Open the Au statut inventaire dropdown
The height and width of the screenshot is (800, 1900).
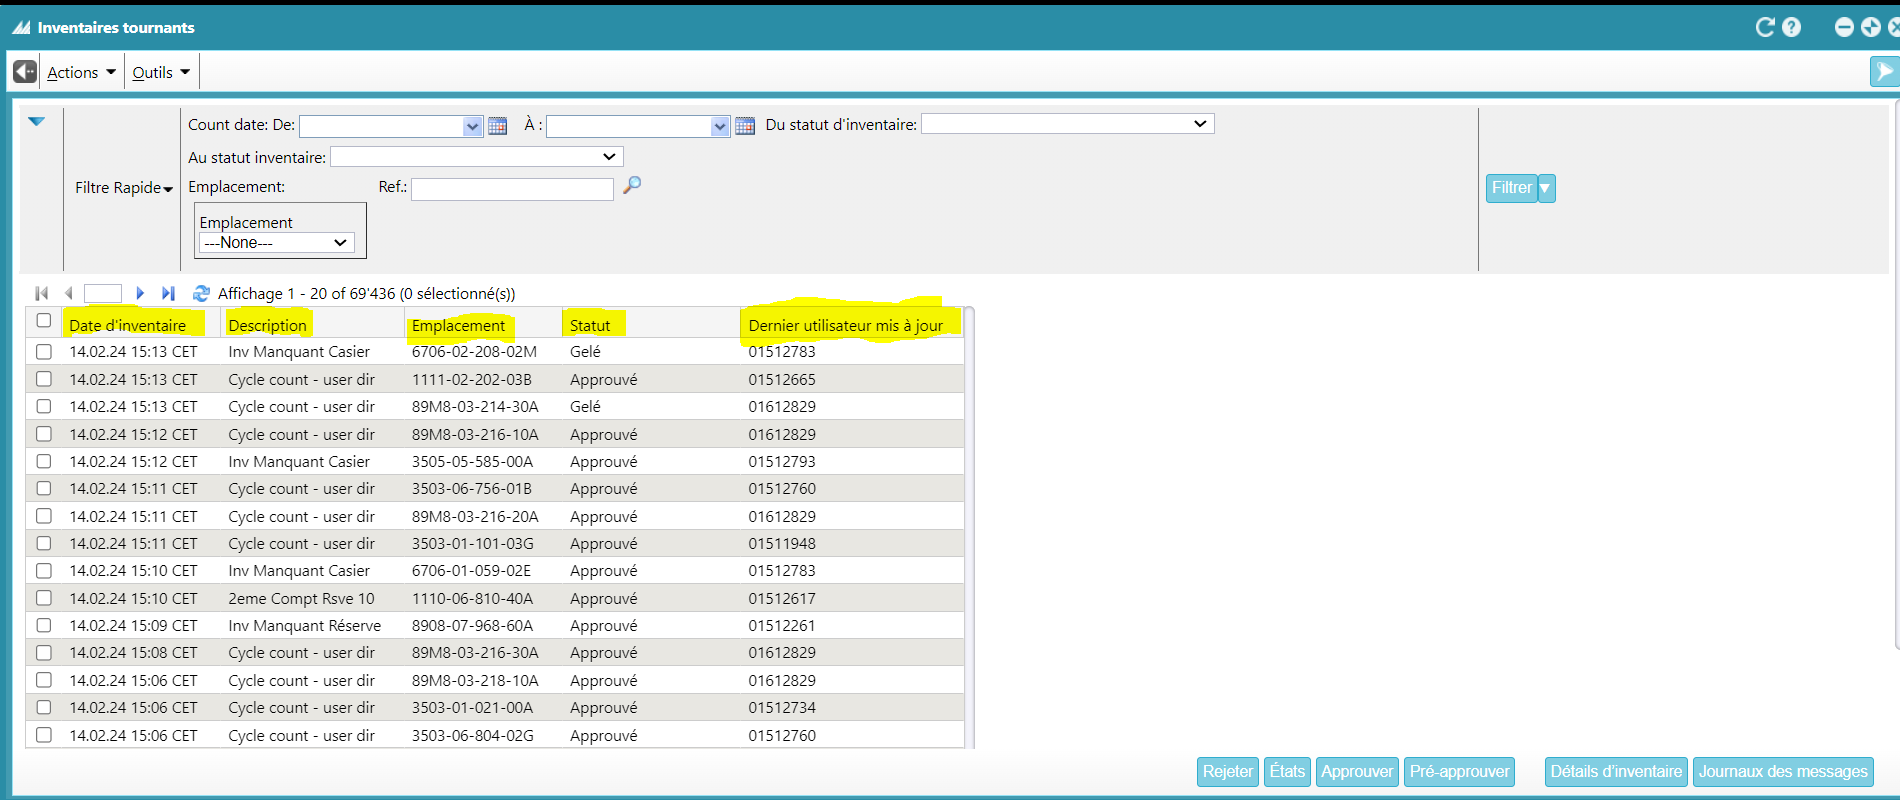tap(476, 157)
